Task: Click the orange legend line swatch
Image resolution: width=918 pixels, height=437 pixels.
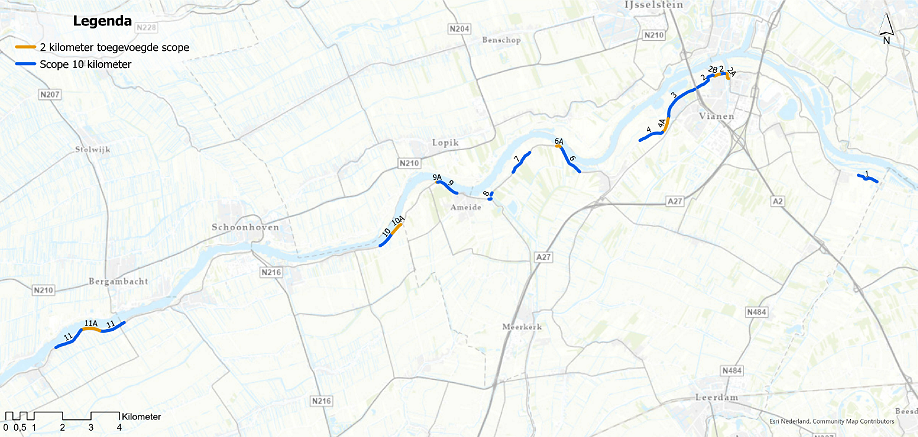Action: [x=26, y=47]
